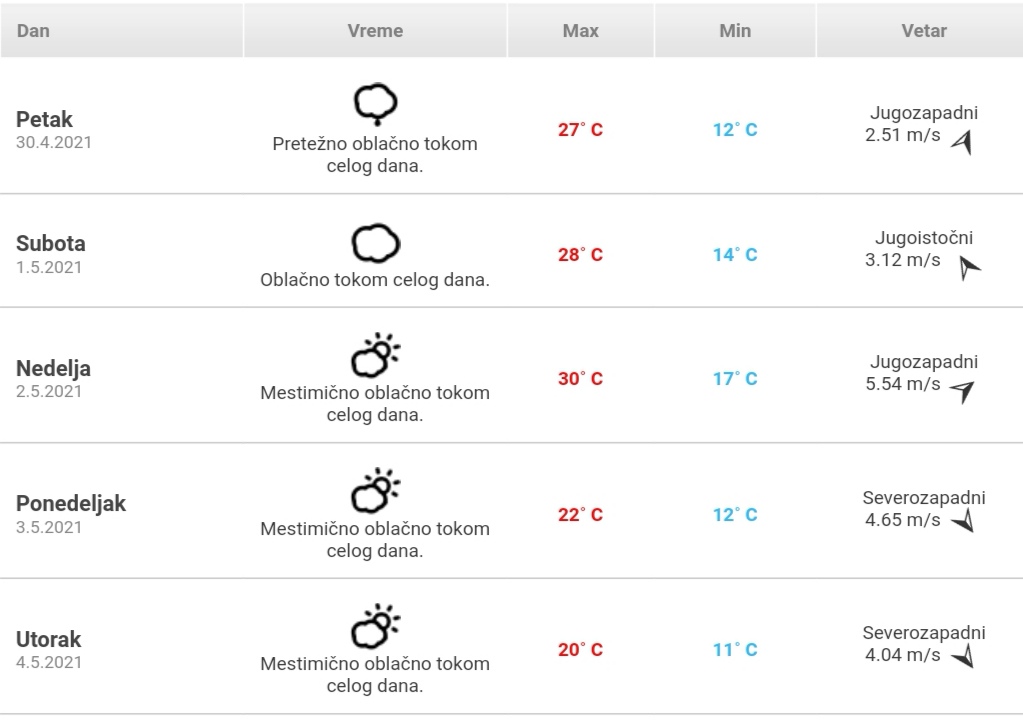
Task: Select the Min column header
Action: pos(735,31)
